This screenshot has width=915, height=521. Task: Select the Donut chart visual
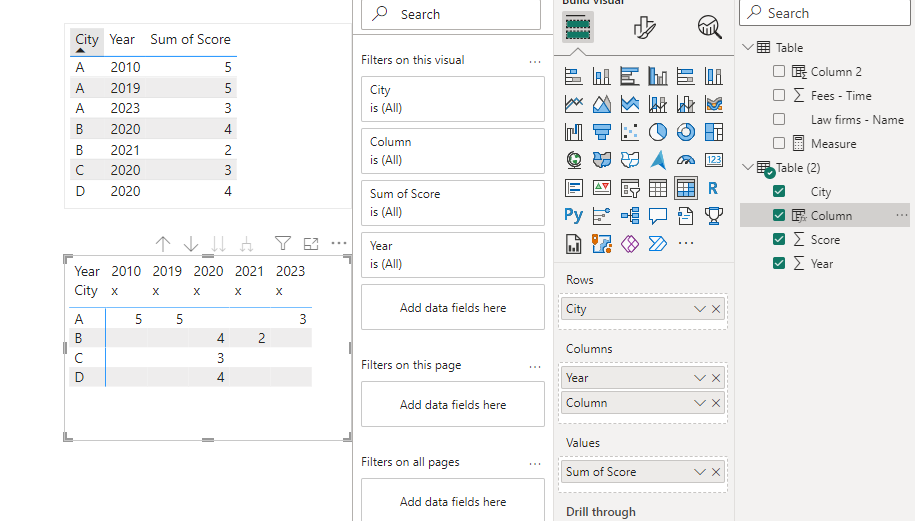686,132
